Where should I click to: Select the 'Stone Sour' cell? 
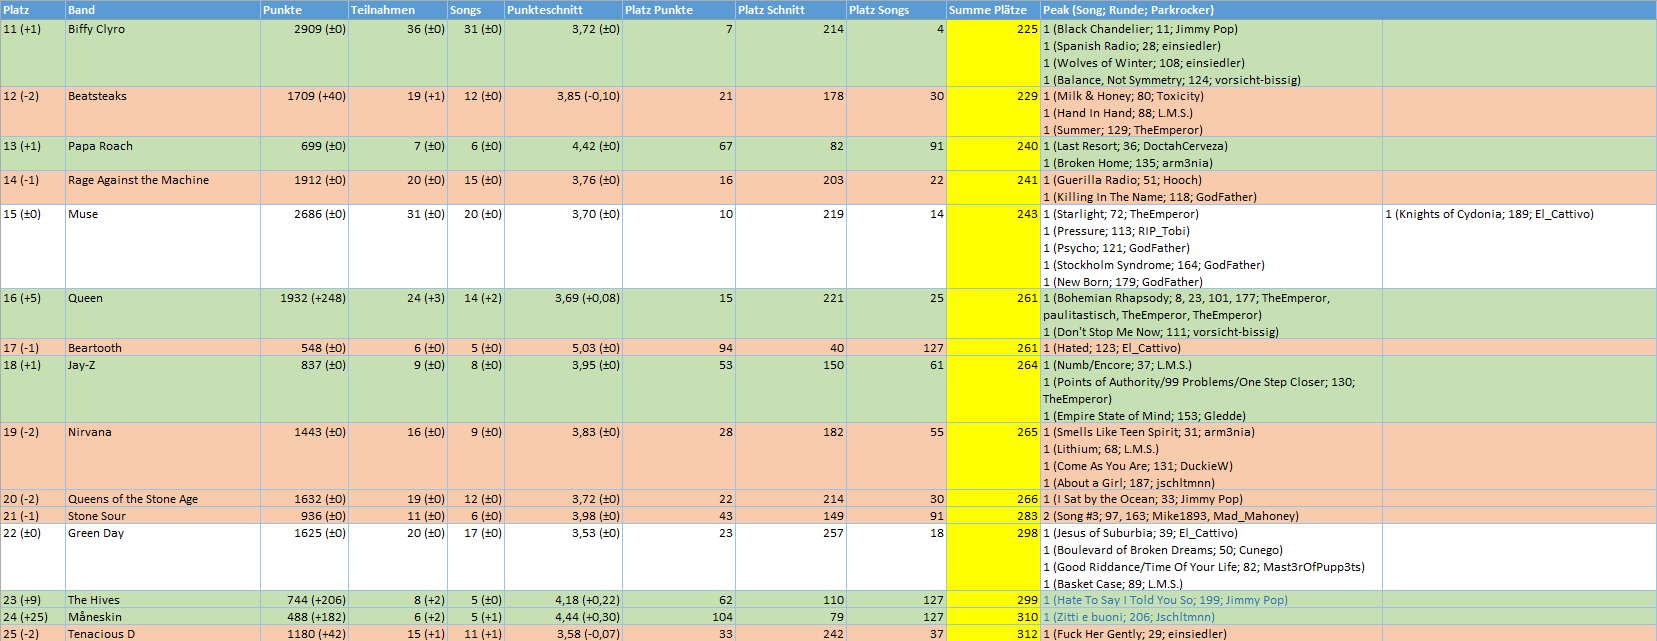point(163,516)
